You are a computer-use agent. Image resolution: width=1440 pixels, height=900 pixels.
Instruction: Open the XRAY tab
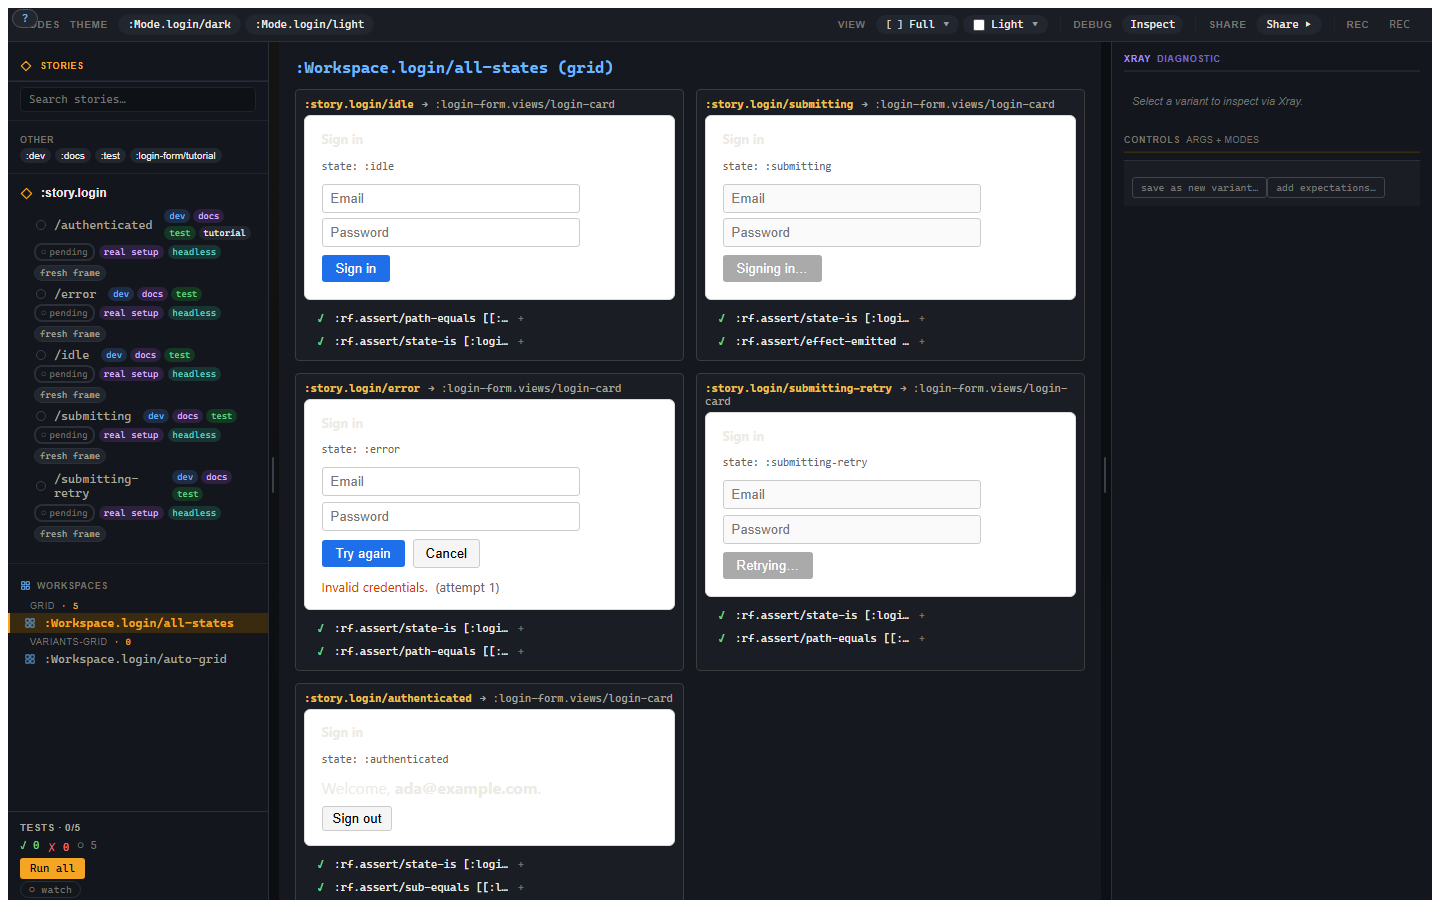(1137, 59)
